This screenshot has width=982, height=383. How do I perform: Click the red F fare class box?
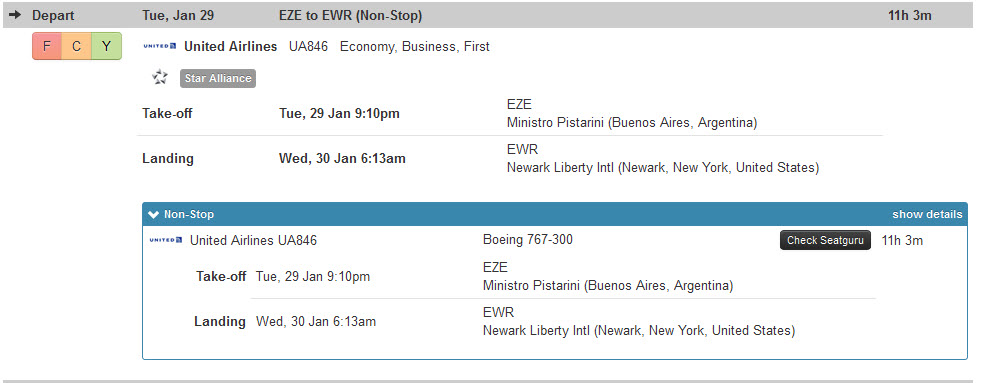48,46
